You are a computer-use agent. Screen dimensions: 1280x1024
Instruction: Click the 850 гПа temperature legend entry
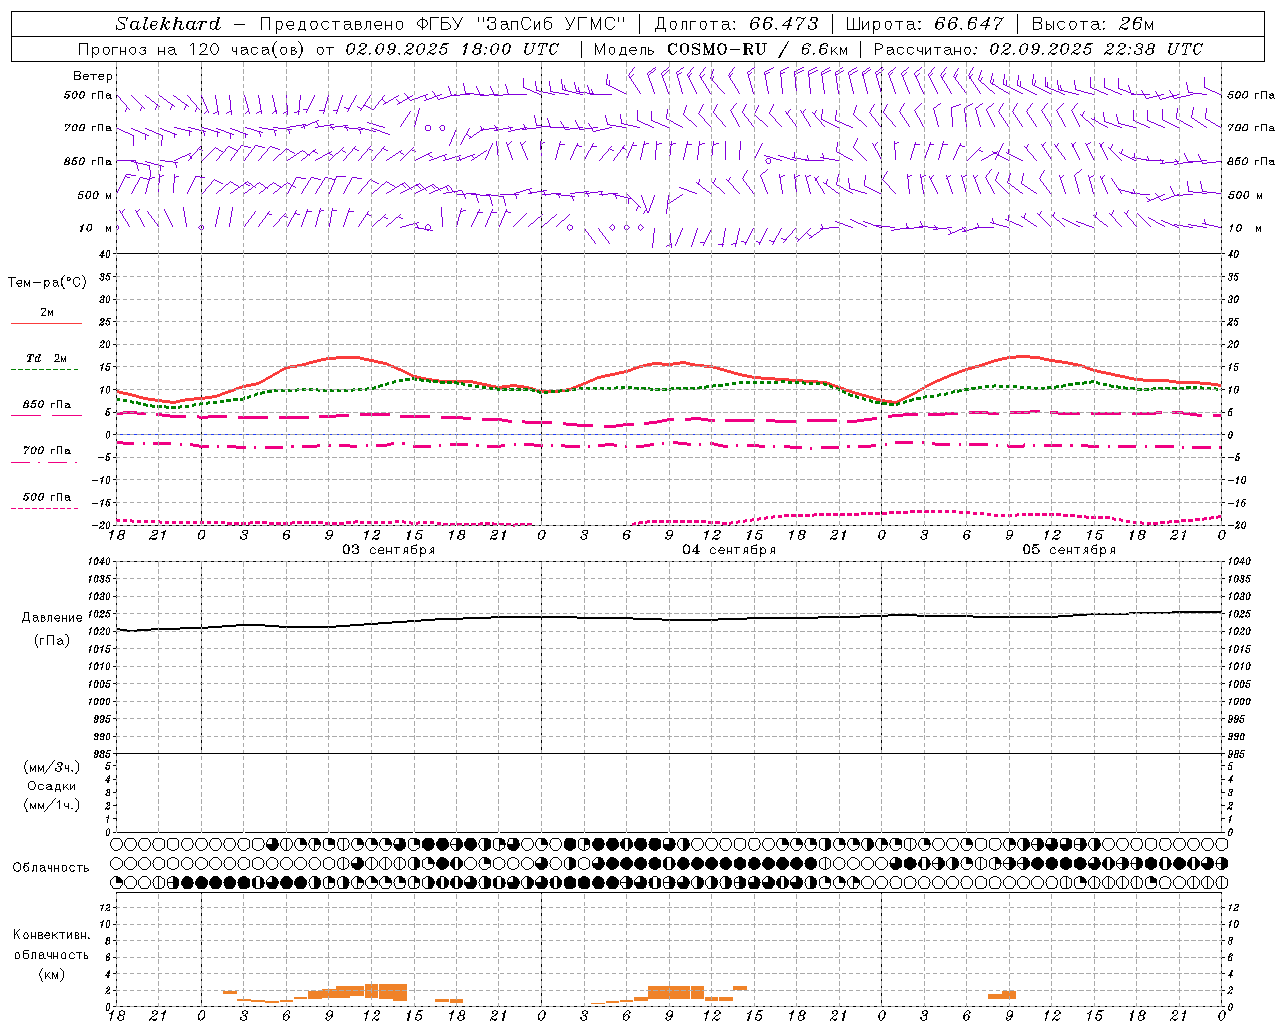[x=47, y=405]
